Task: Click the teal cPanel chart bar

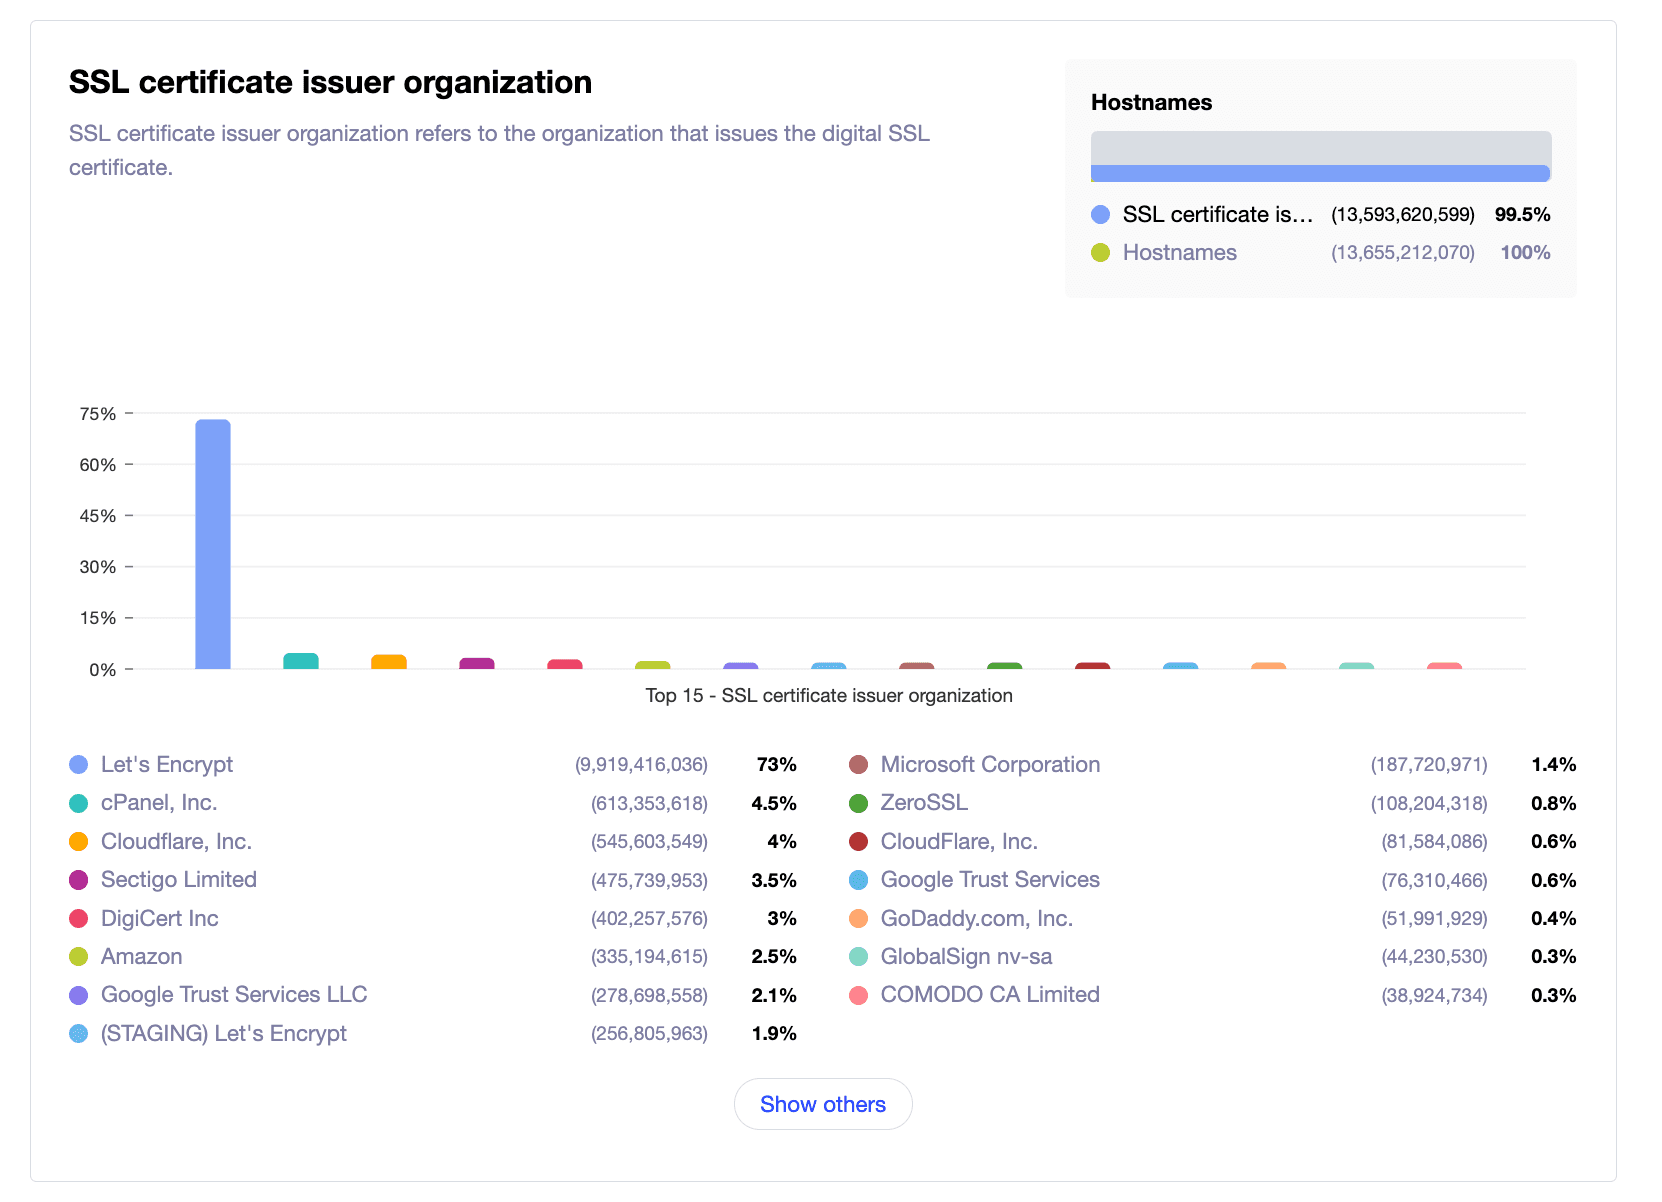Action: tap(301, 661)
